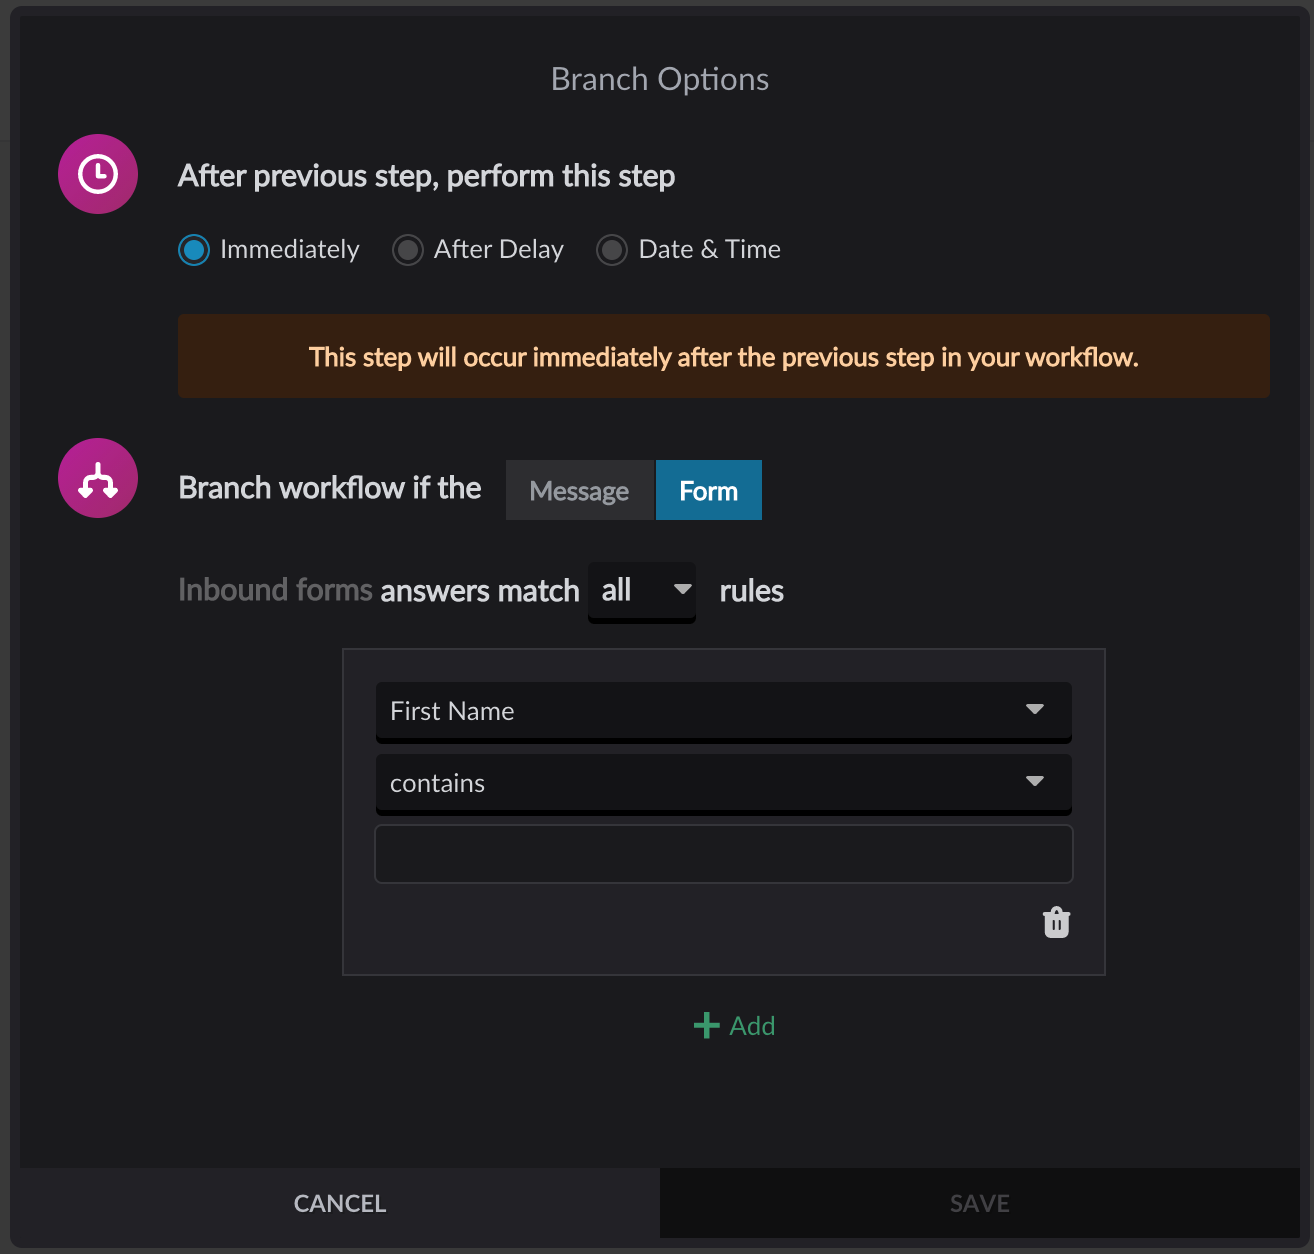Click the empty rule value input field
Viewport: 1314px width, 1254px height.
coord(724,854)
